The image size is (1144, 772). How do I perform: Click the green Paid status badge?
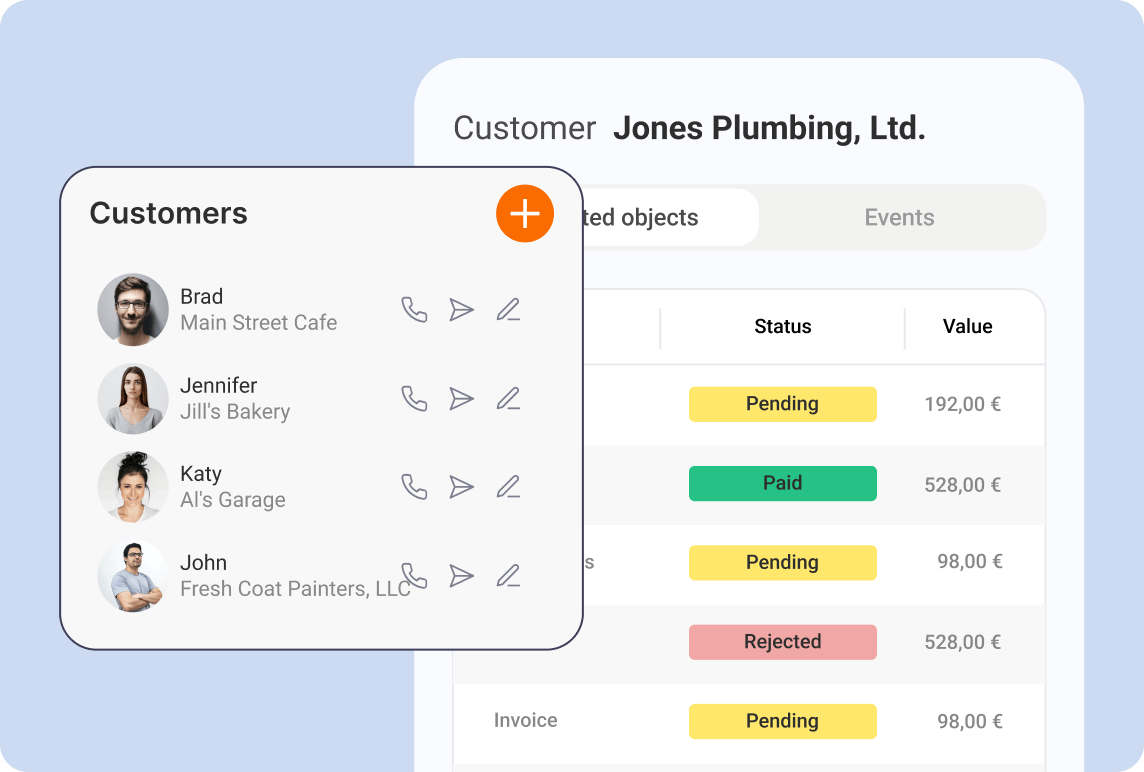click(x=782, y=483)
